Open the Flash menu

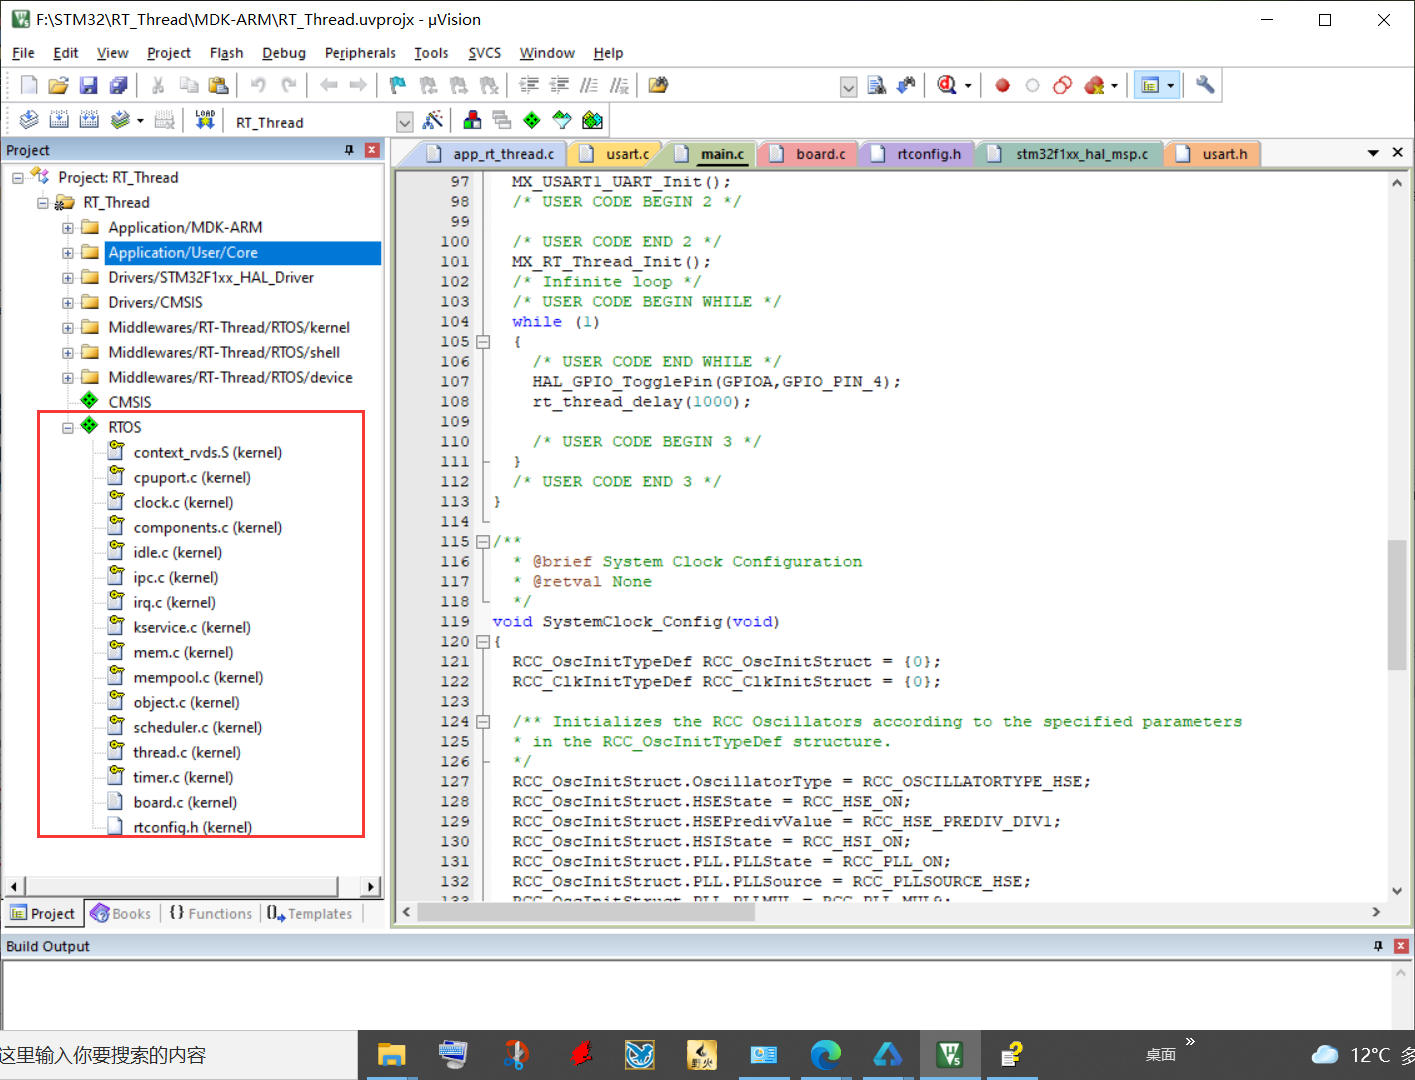coord(226,53)
